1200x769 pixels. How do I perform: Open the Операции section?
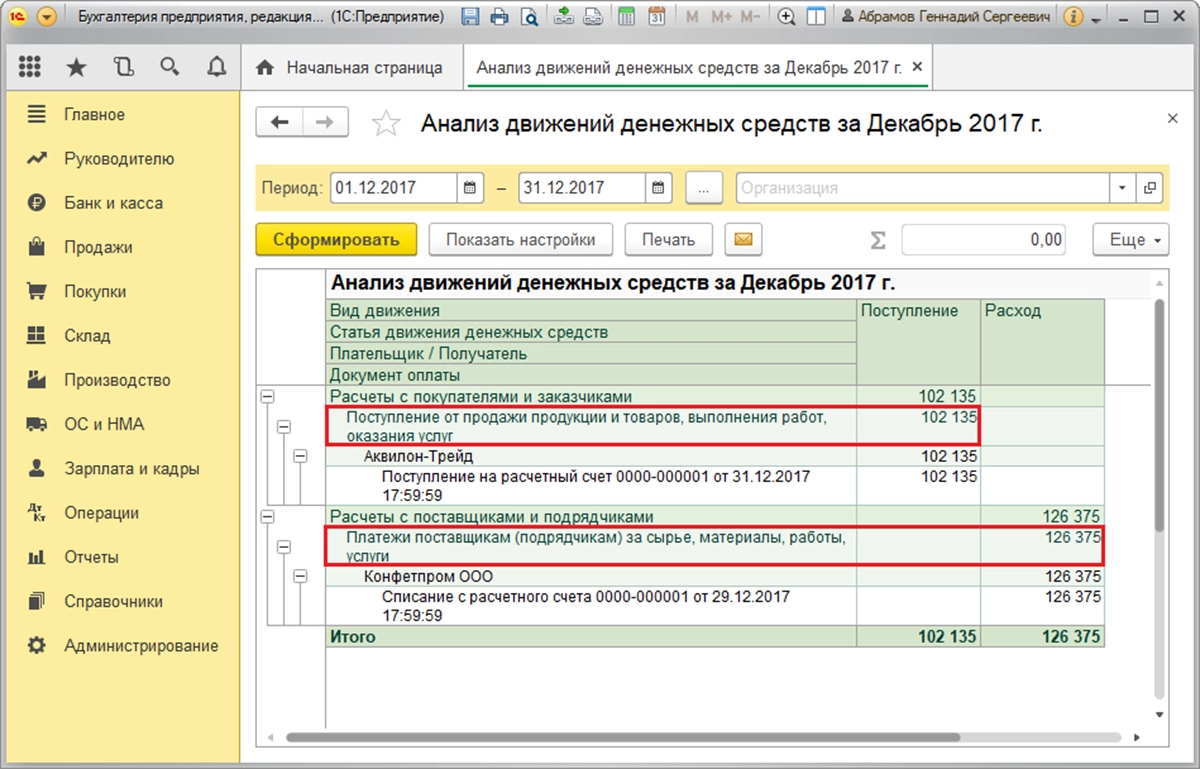[120, 513]
